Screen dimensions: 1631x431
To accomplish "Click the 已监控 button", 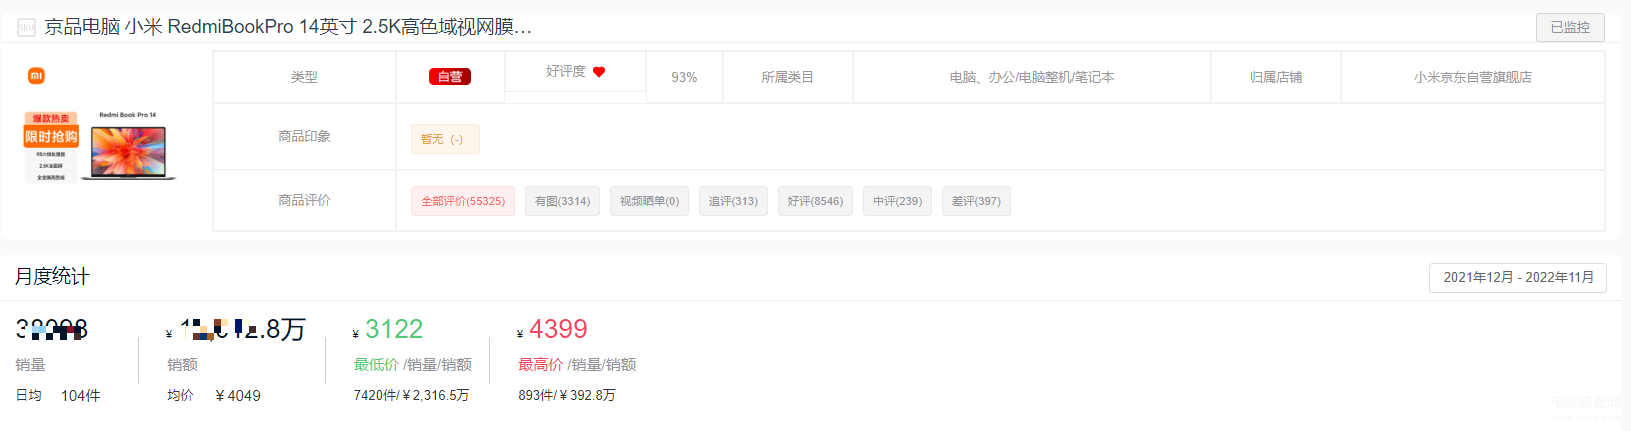I will click(x=1570, y=27).
